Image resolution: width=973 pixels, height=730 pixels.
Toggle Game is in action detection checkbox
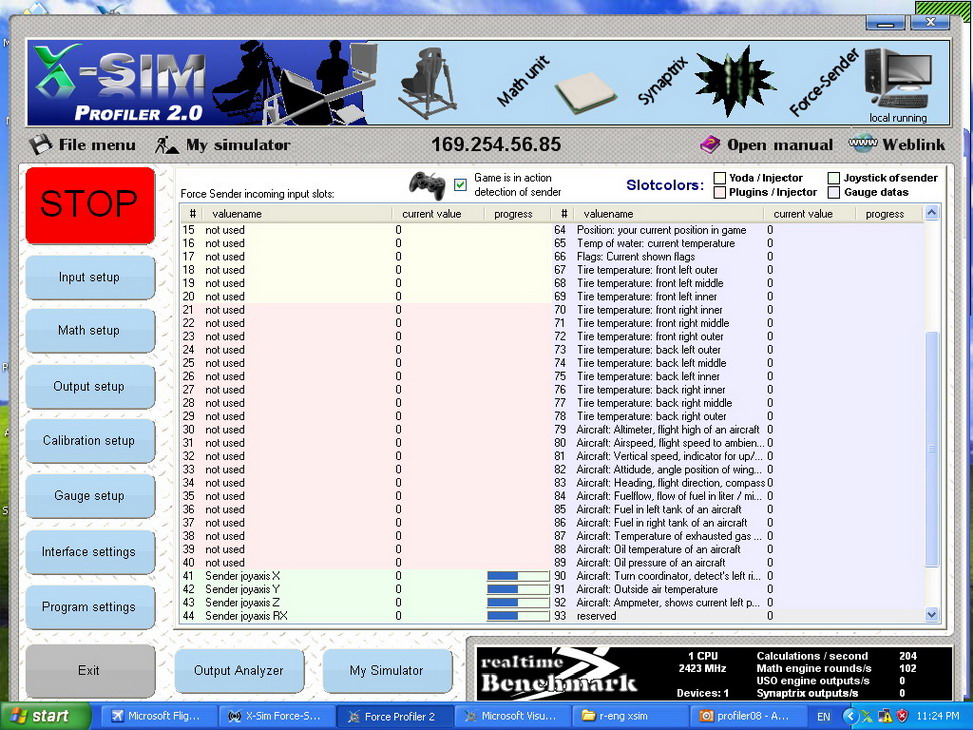click(x=460, y=184)
